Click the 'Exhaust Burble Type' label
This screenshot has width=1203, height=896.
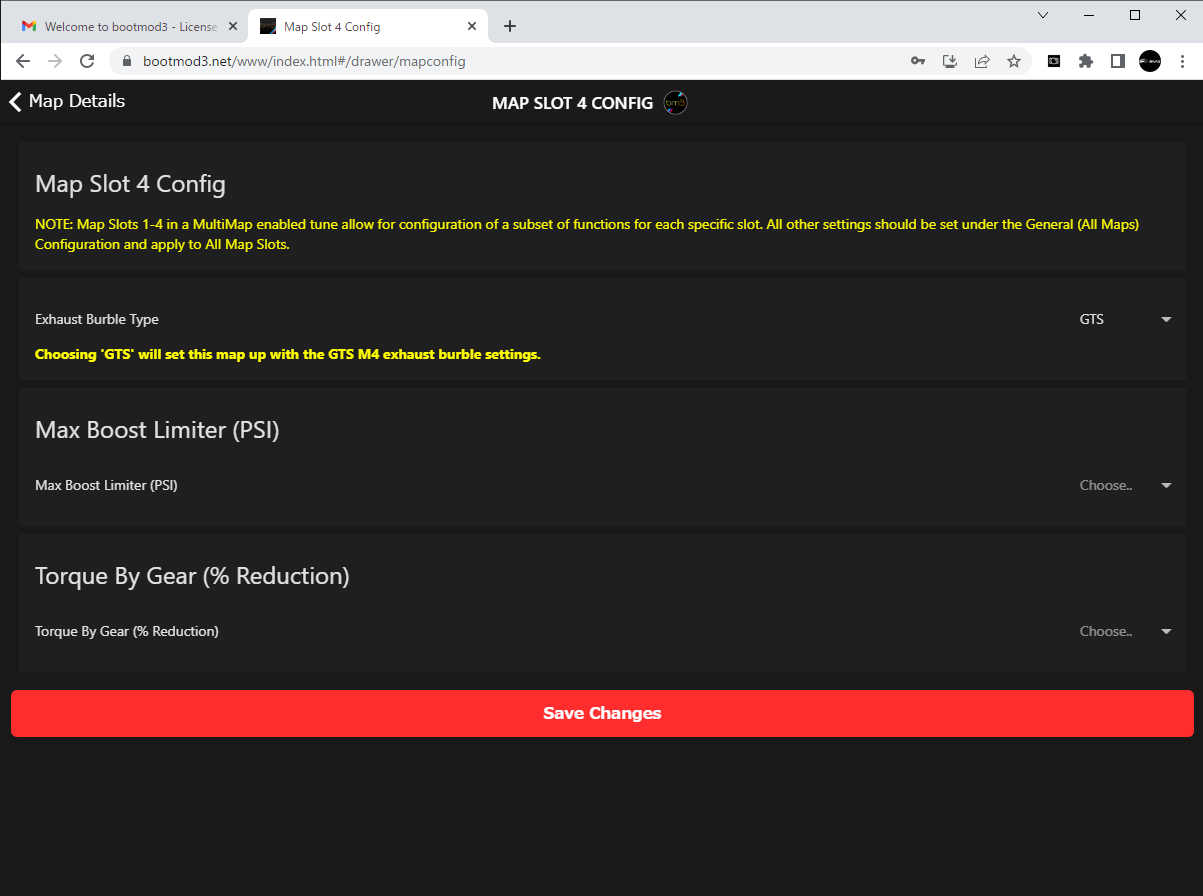(x=97, y=320)
